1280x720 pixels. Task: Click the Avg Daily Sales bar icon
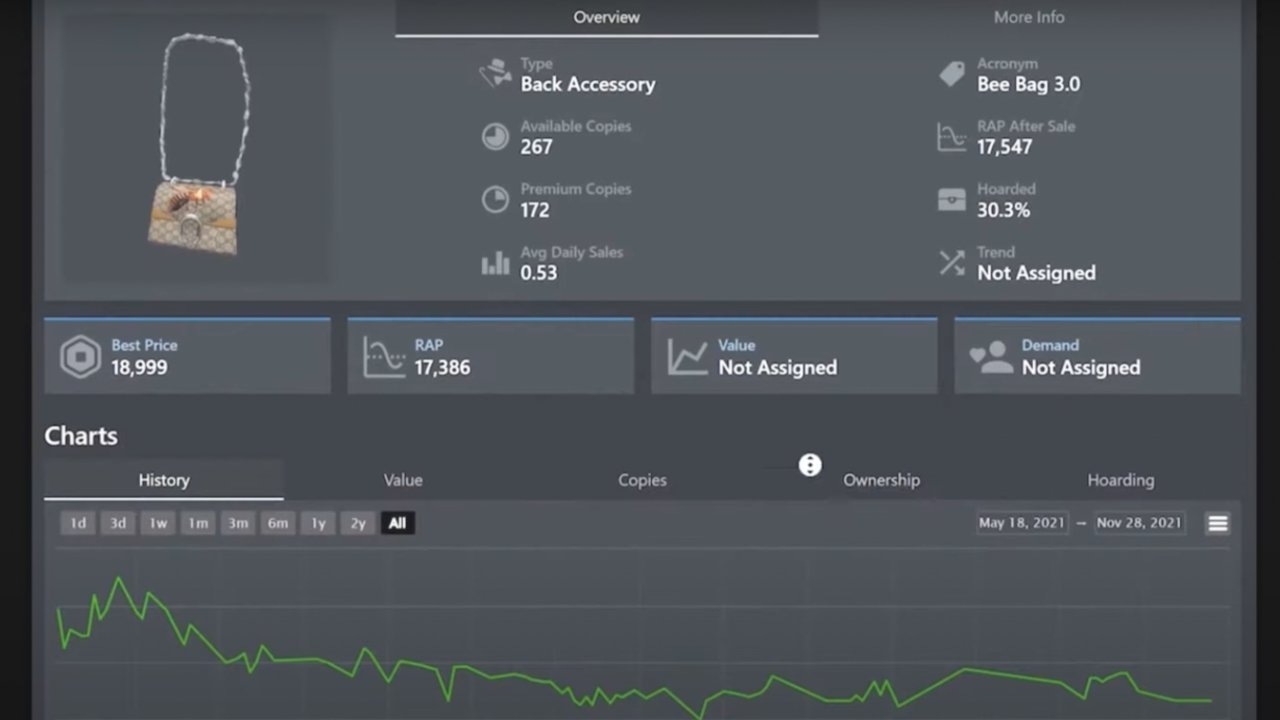pyautogui.click(x=495, y=263)
